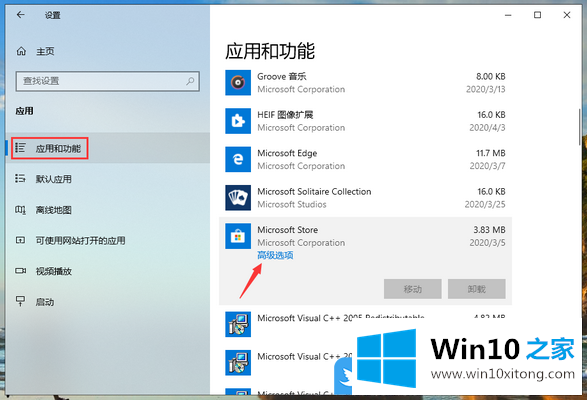The image size is (587, 400).
Task: Click the 应用和功能 page heading
Action: [x=270, y=51]
